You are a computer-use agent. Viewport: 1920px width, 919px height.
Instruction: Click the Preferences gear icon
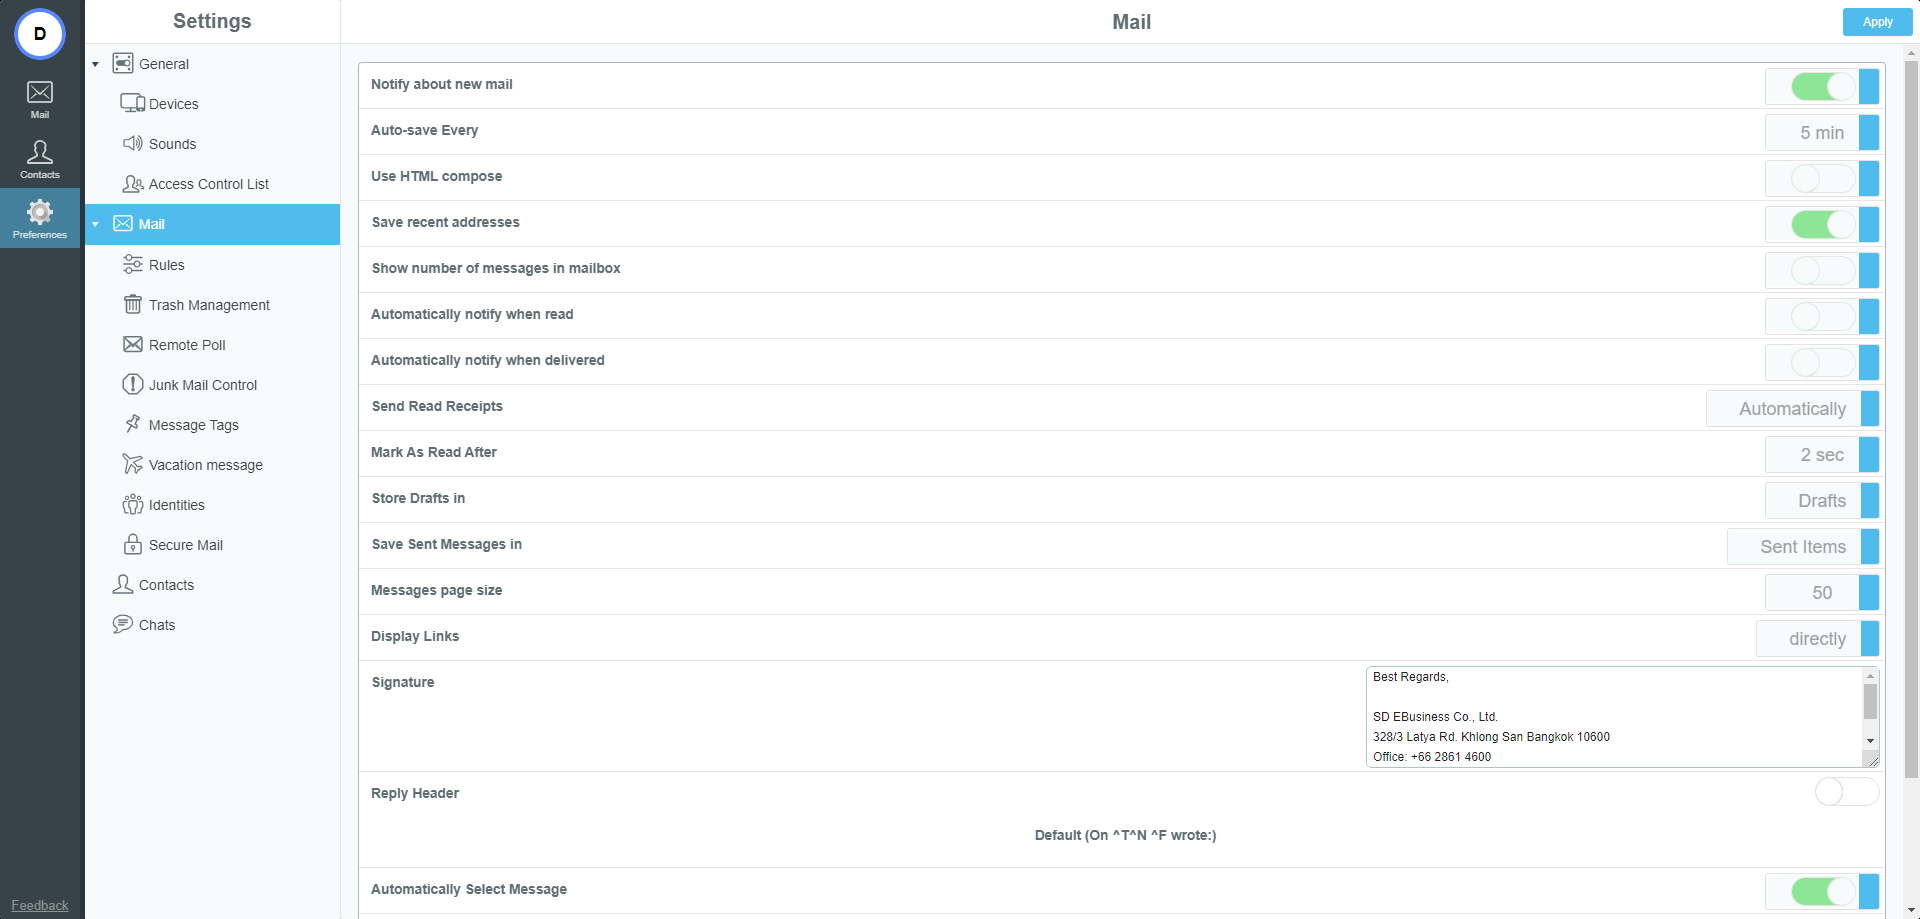click(x=40, y=212)
